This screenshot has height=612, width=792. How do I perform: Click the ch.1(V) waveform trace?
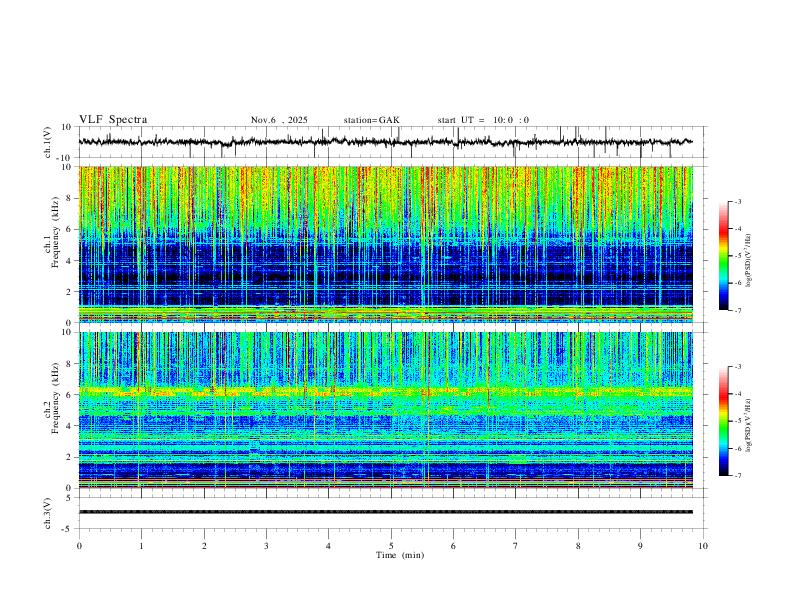click(x=385, y=142)
